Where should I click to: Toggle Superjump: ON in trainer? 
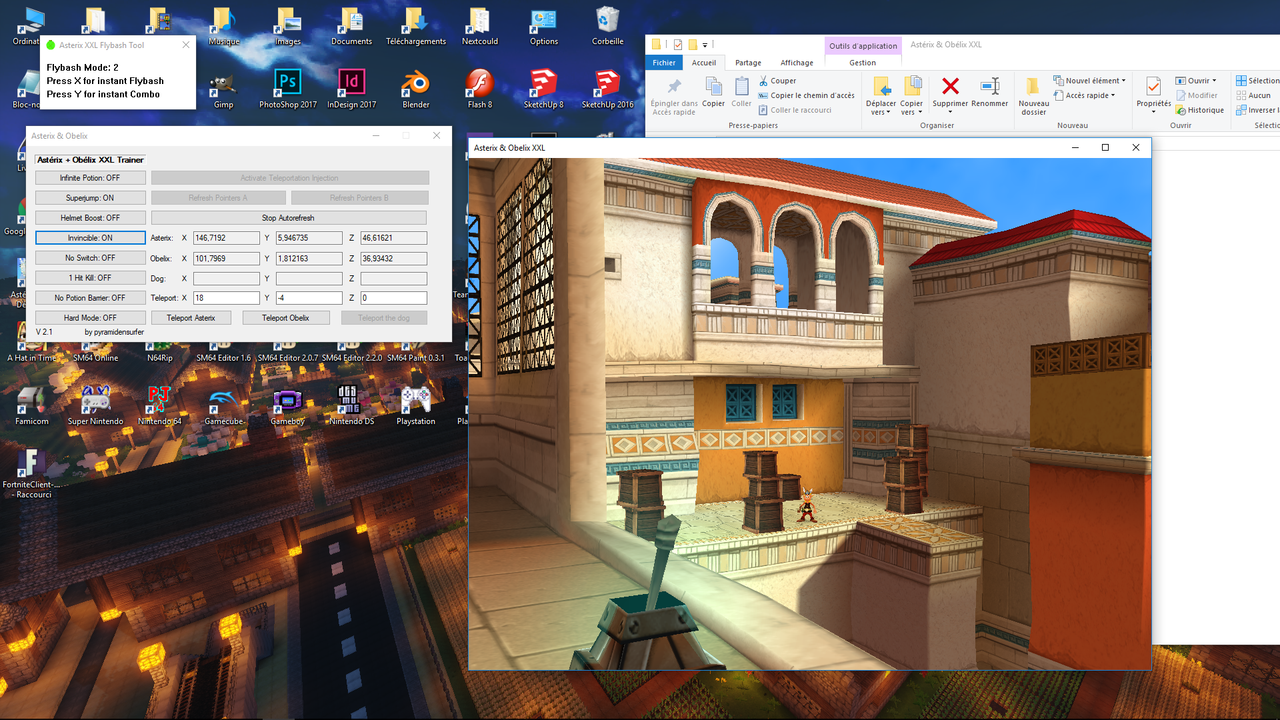[x=90, y=198]
